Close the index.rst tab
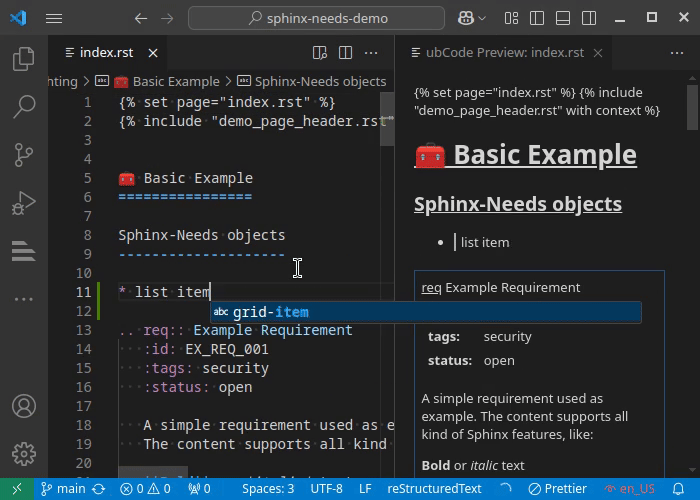 pos(153,53)
